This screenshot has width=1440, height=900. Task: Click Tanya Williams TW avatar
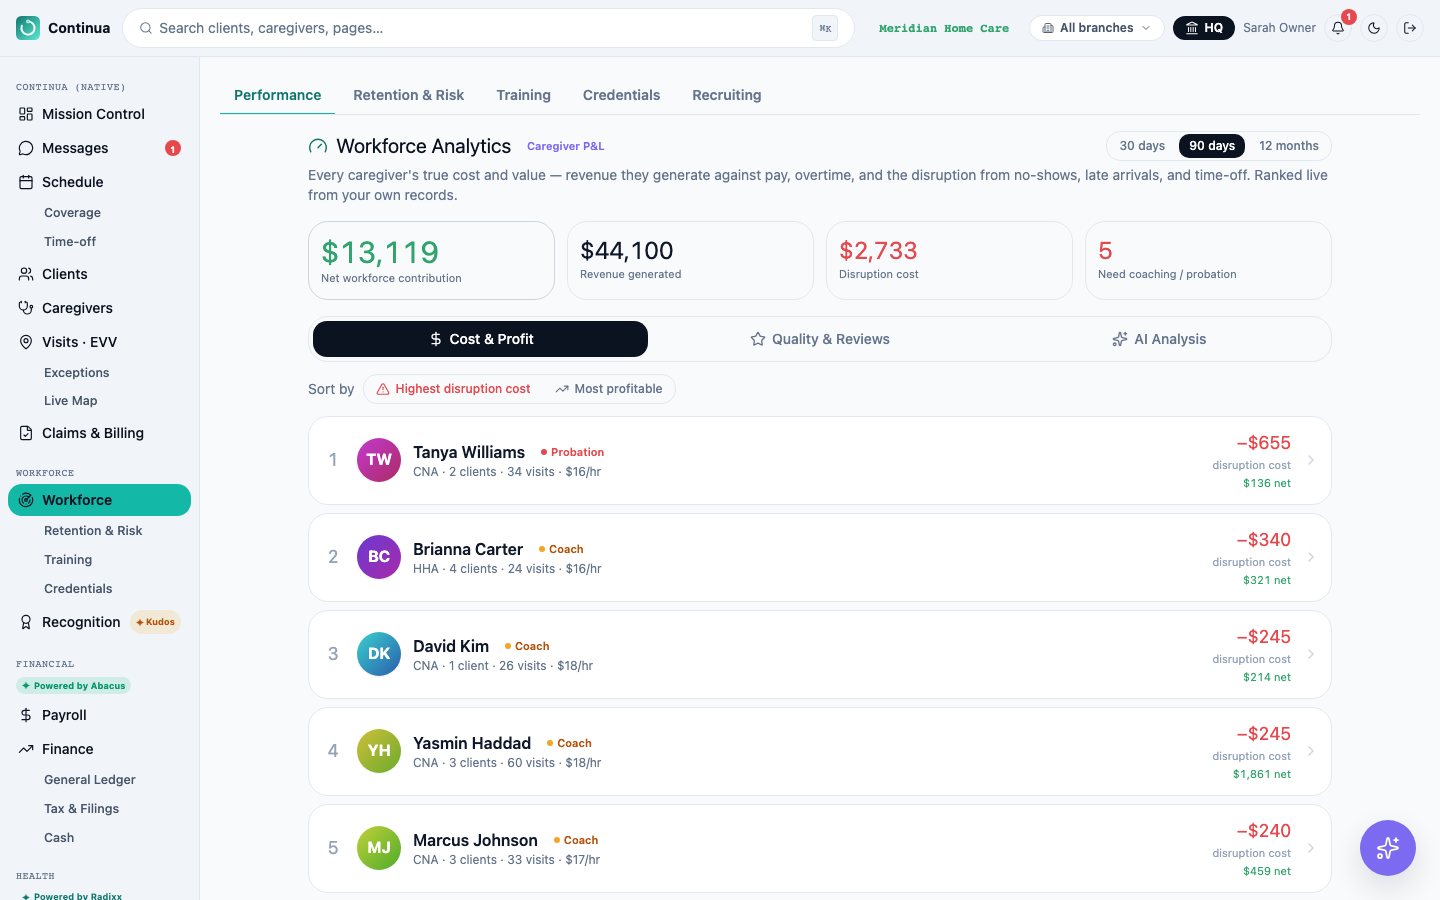point(379,460)
